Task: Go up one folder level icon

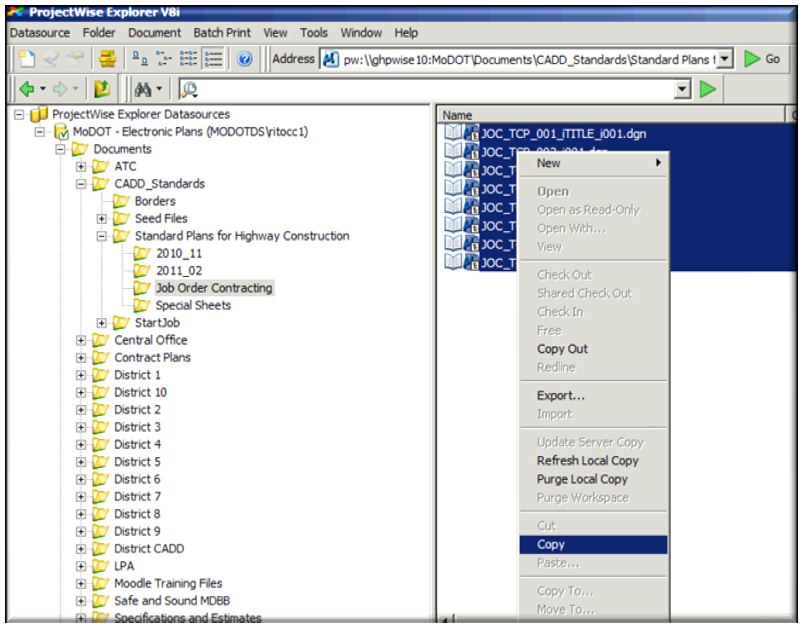Action: click(x=102, y=89)
